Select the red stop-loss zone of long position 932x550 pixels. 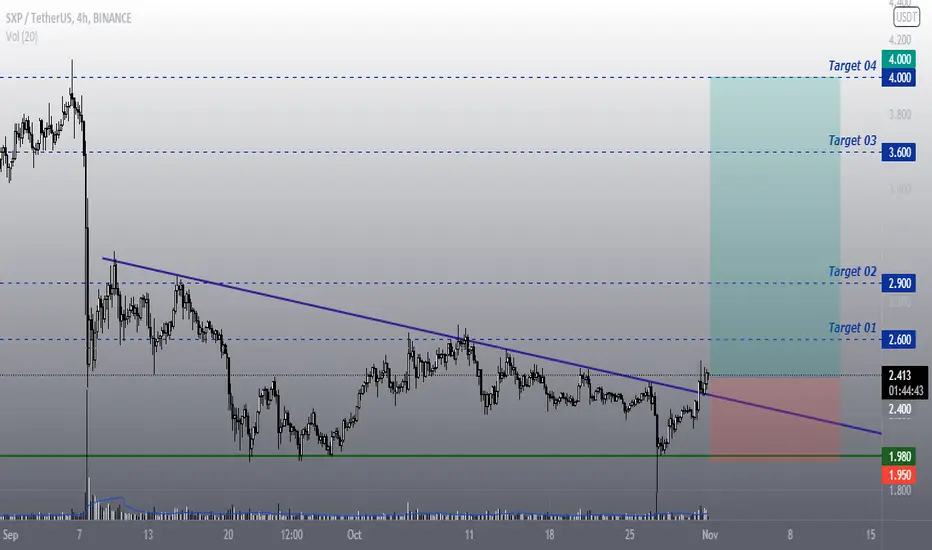pyautogui.click(x=775, y=418)
